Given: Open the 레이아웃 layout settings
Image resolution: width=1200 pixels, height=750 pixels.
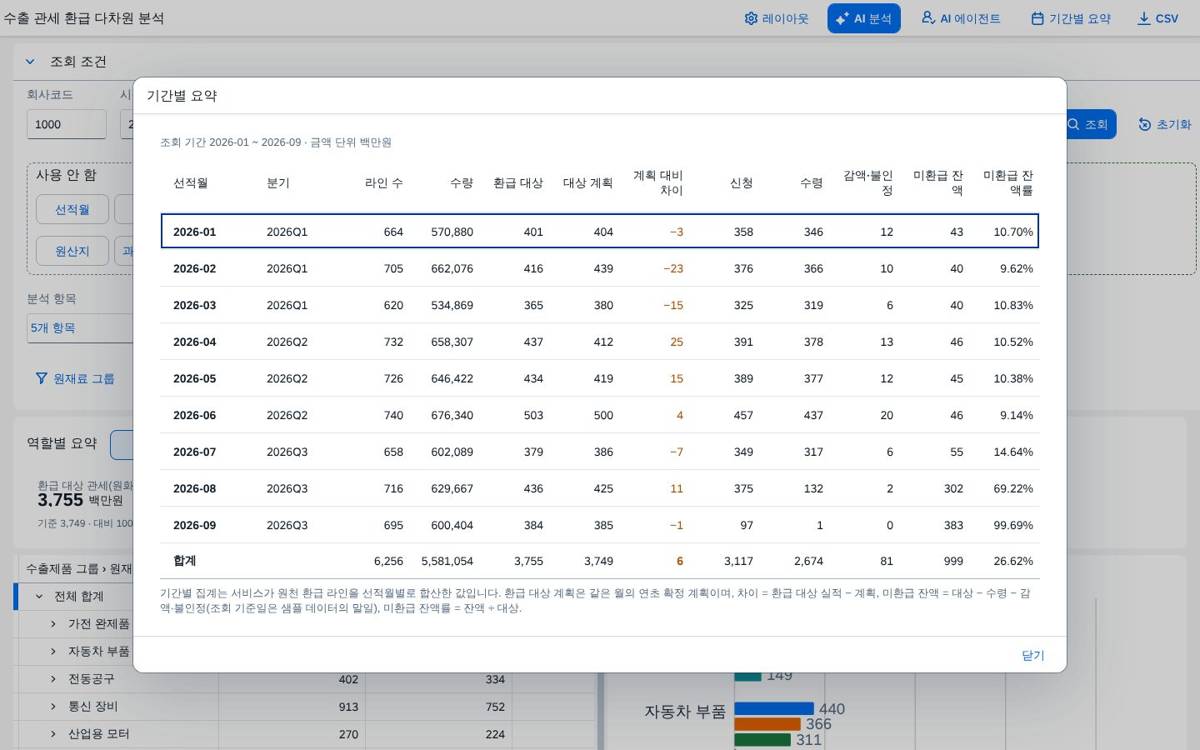Looking at the screenshot, I should tap(776, 18).
